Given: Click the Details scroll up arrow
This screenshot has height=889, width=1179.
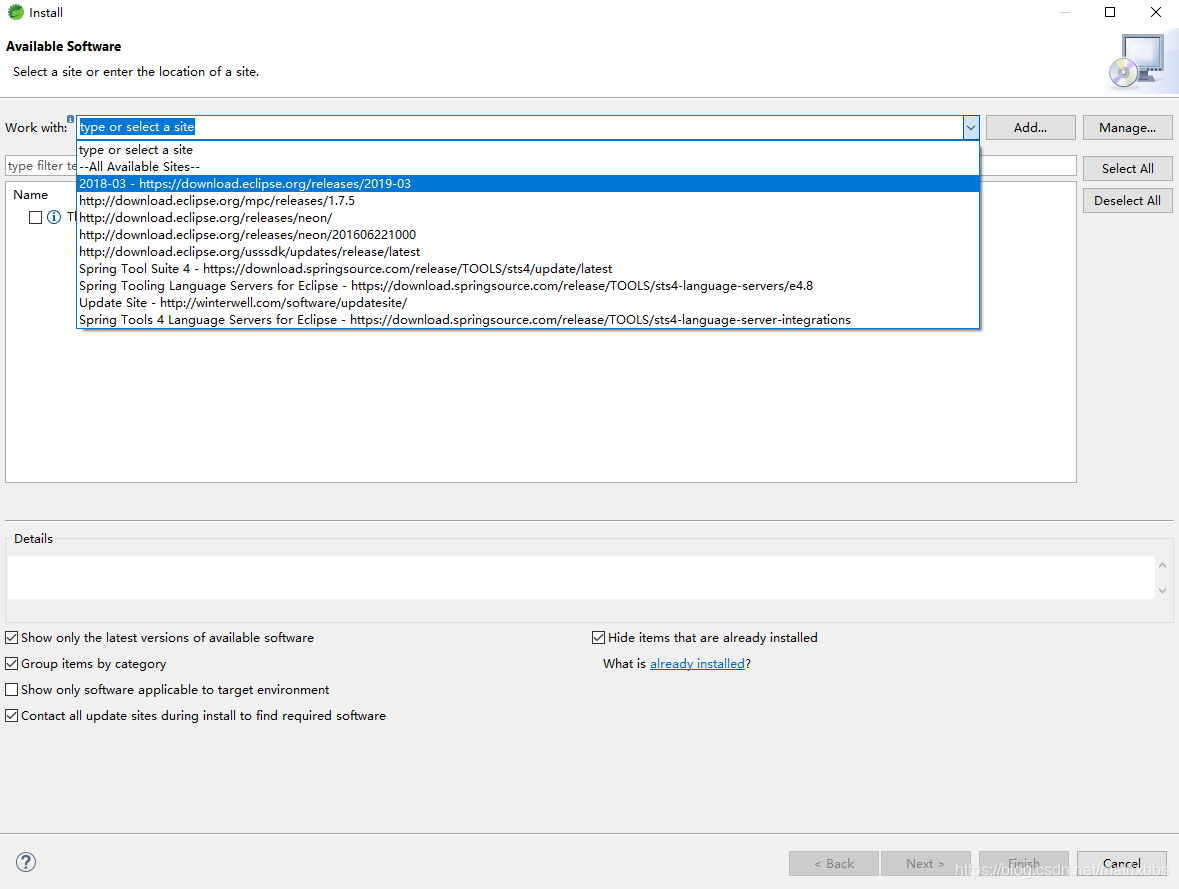Looking at the screenshot, I should point(1162,565).
